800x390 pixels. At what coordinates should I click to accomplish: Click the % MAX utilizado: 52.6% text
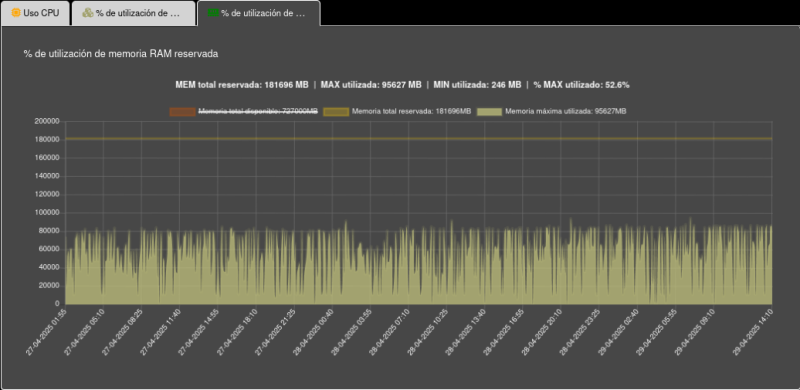[x=581, y=85]
